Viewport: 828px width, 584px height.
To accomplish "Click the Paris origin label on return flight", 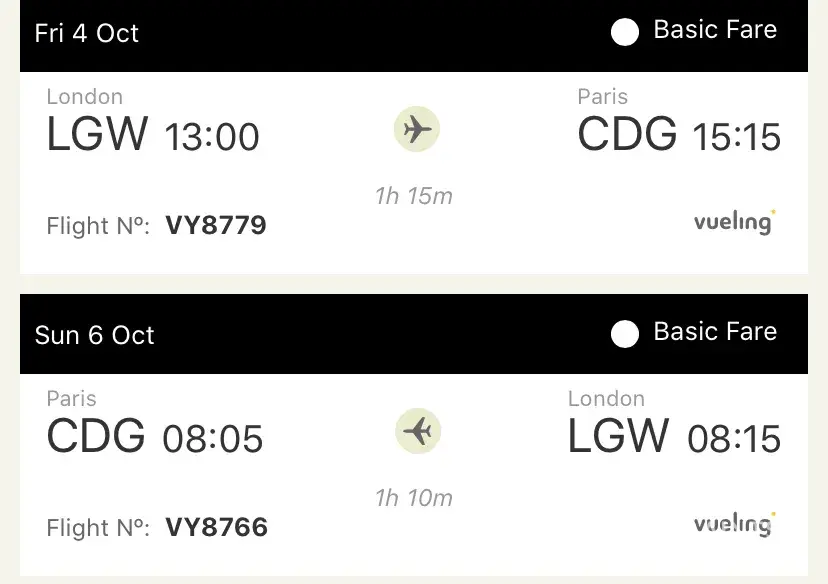I will coord(72,399).
